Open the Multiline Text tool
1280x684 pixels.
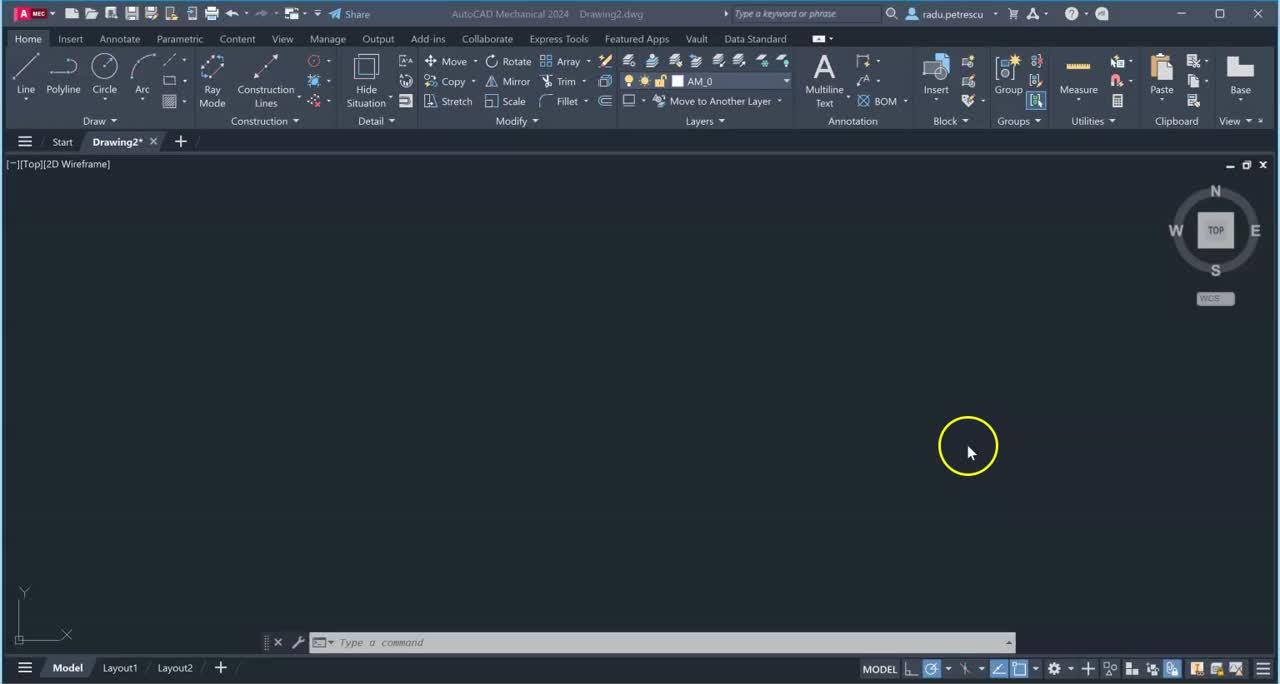click(x=824, y=80)
